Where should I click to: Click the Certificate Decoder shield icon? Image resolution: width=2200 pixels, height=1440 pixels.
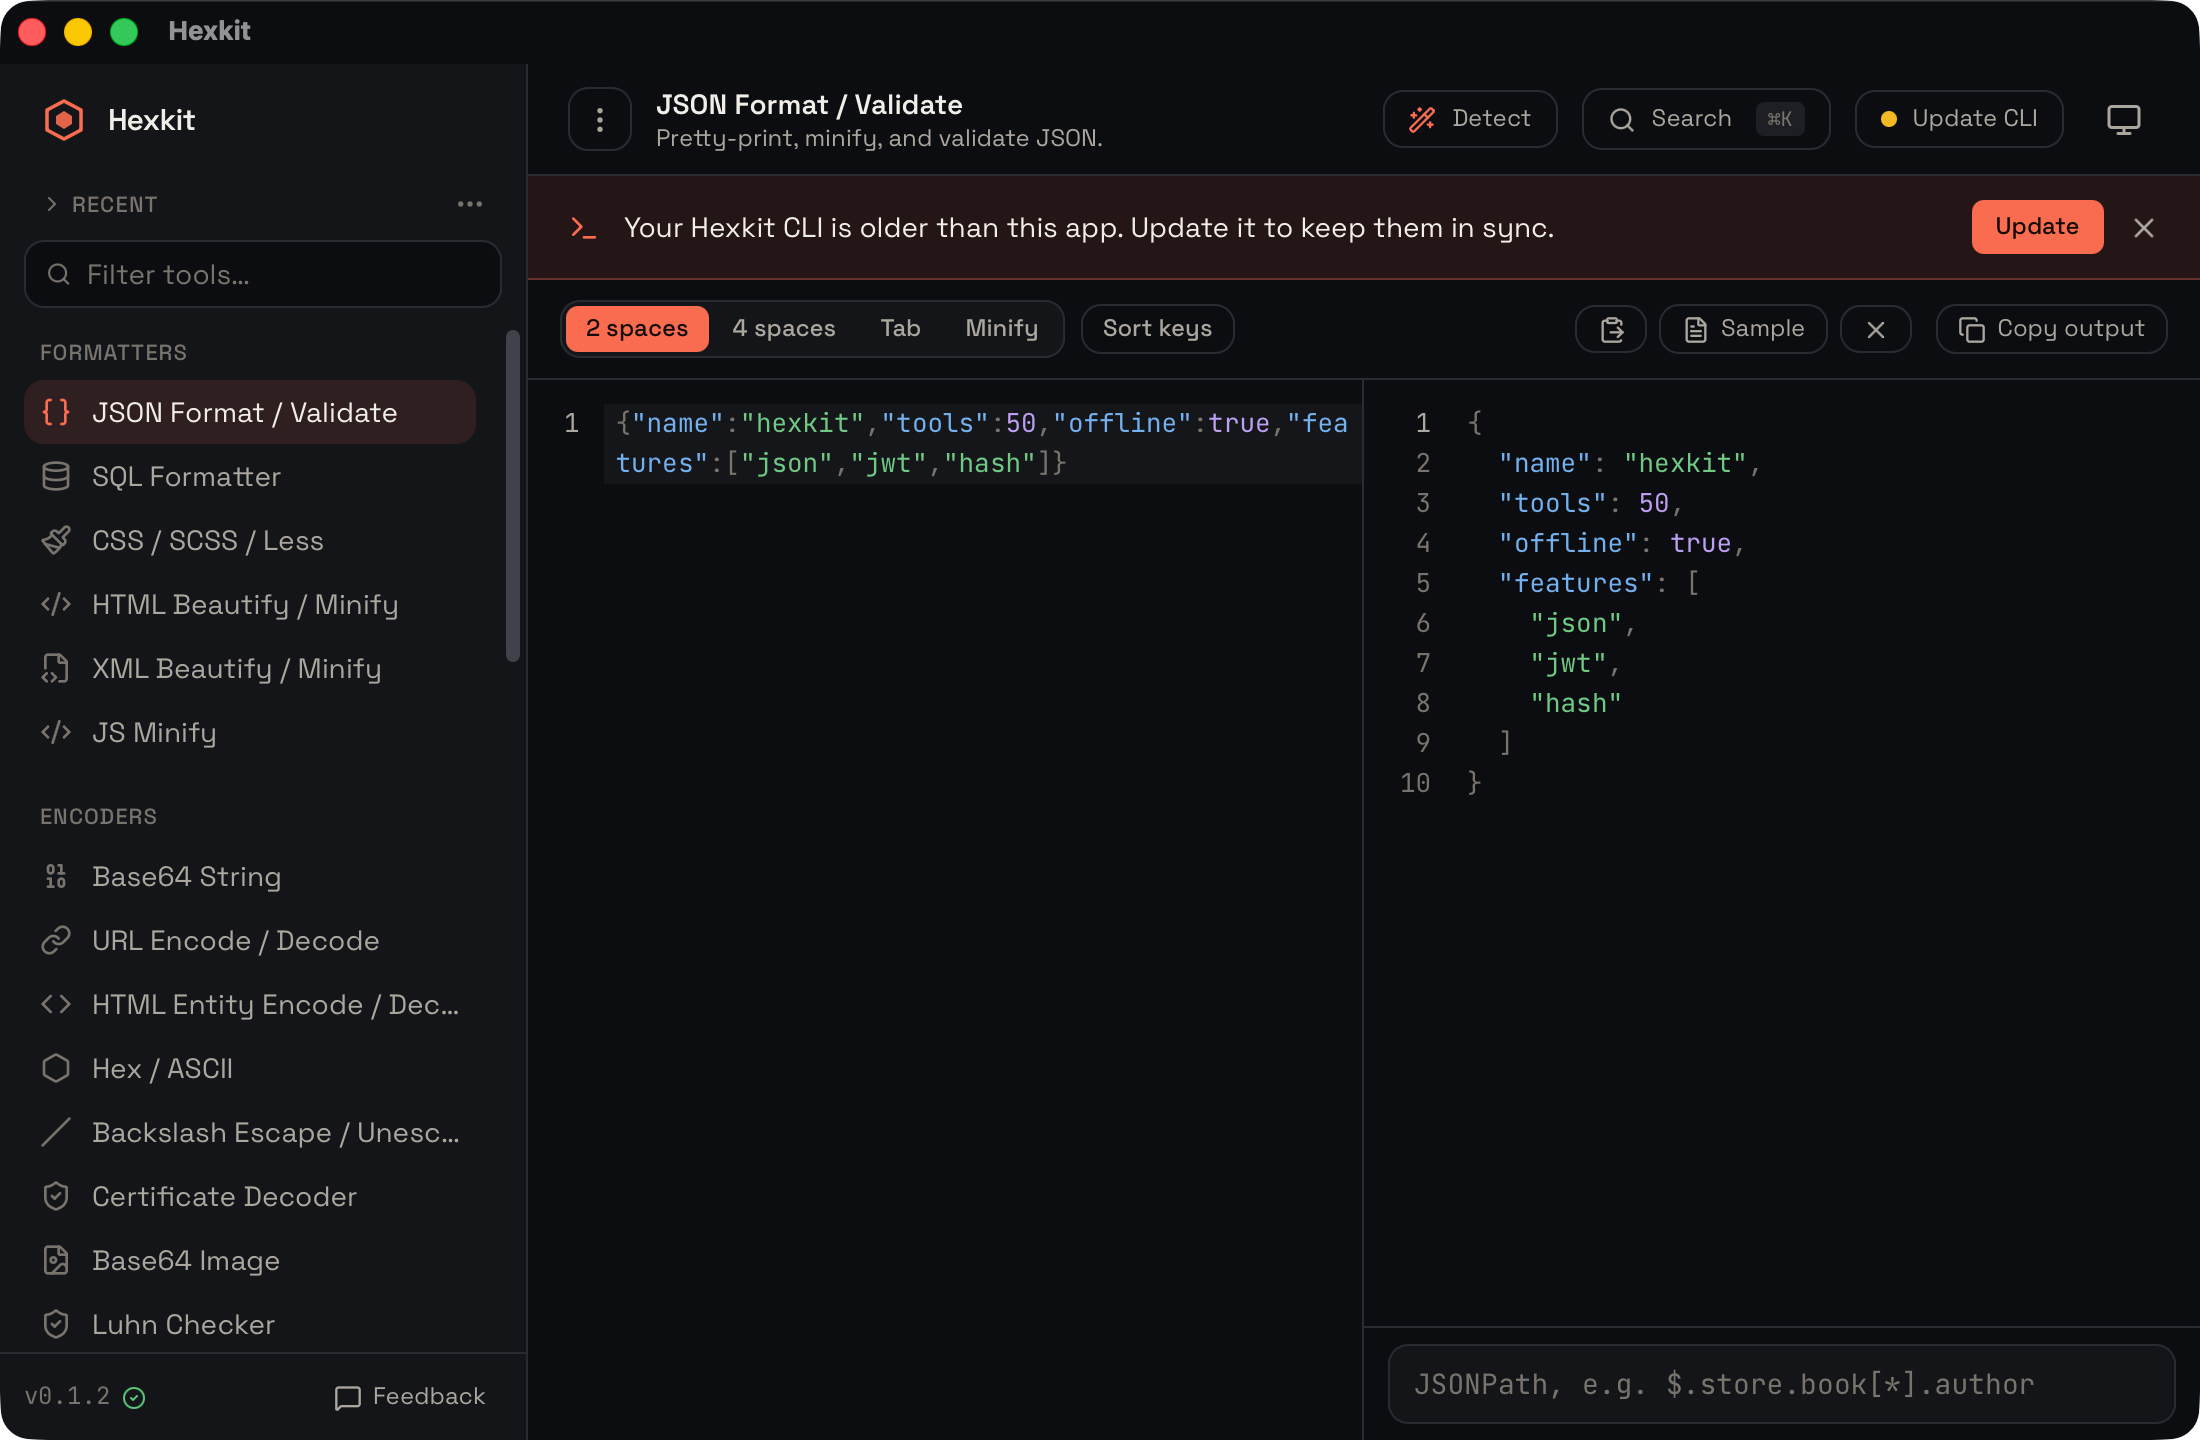[x=56, y=1196]
